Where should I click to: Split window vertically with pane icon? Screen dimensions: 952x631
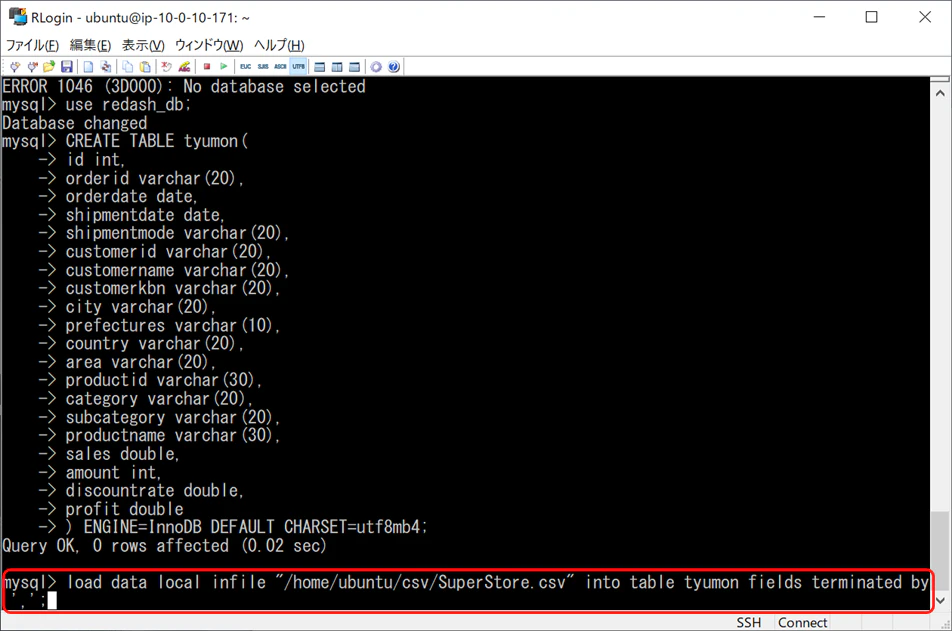click(338, 67)
